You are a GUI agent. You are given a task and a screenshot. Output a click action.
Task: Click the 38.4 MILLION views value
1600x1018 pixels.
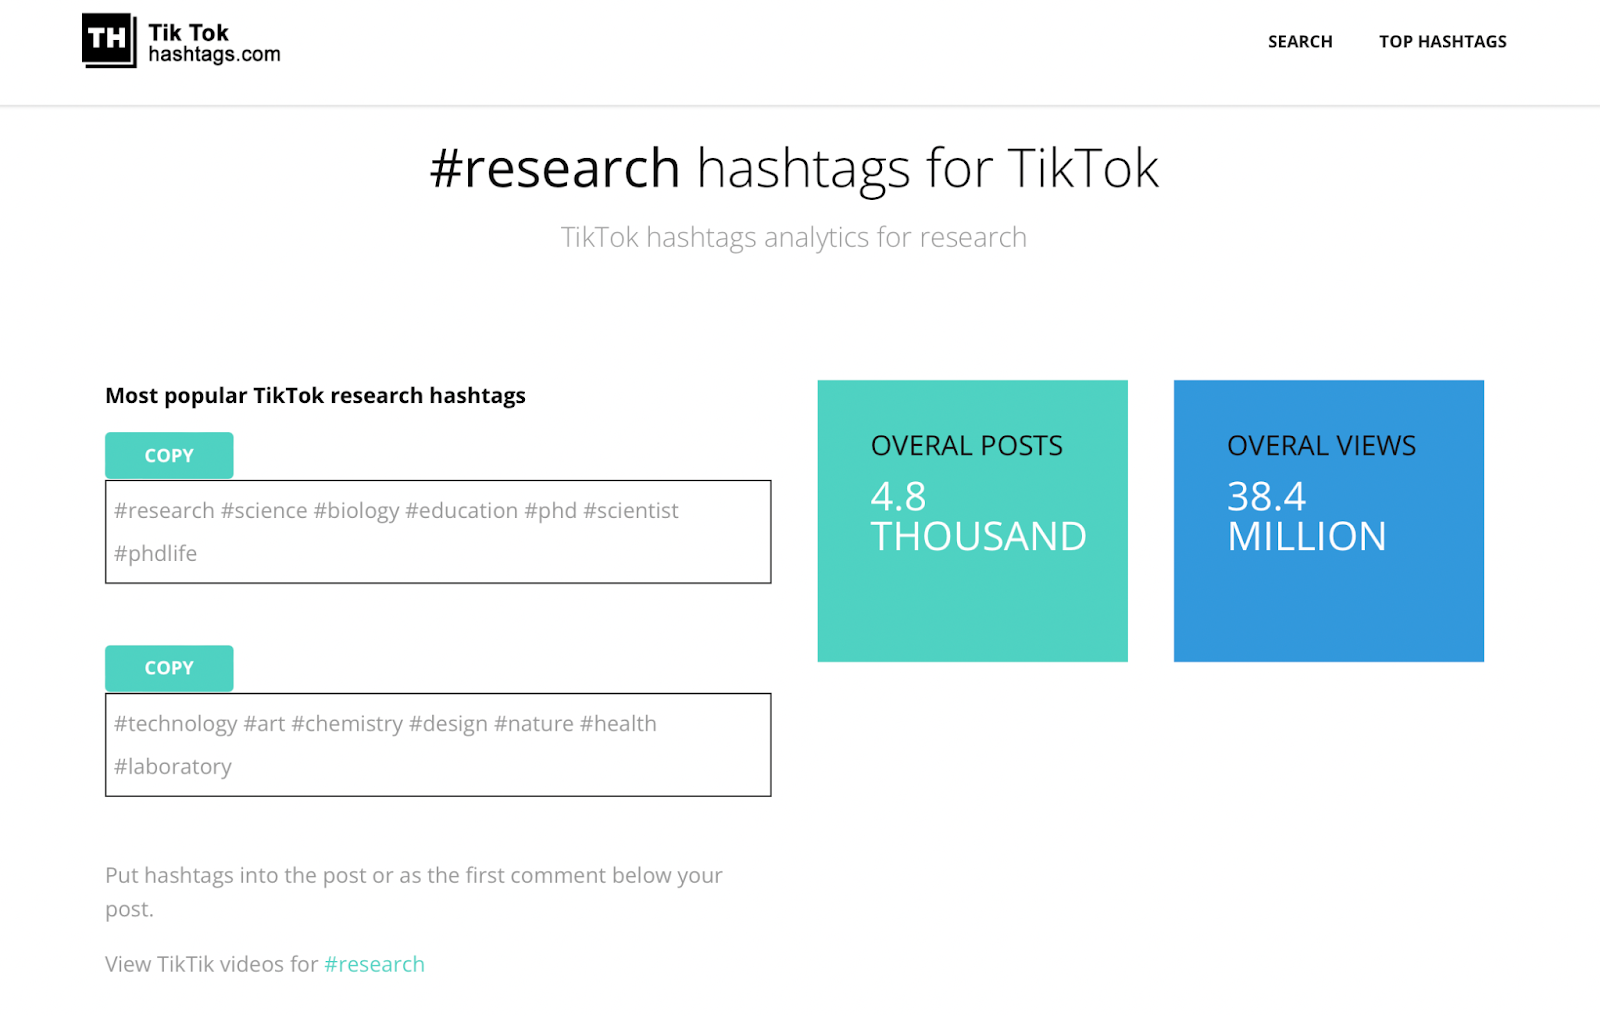[x=1306, y=517]
